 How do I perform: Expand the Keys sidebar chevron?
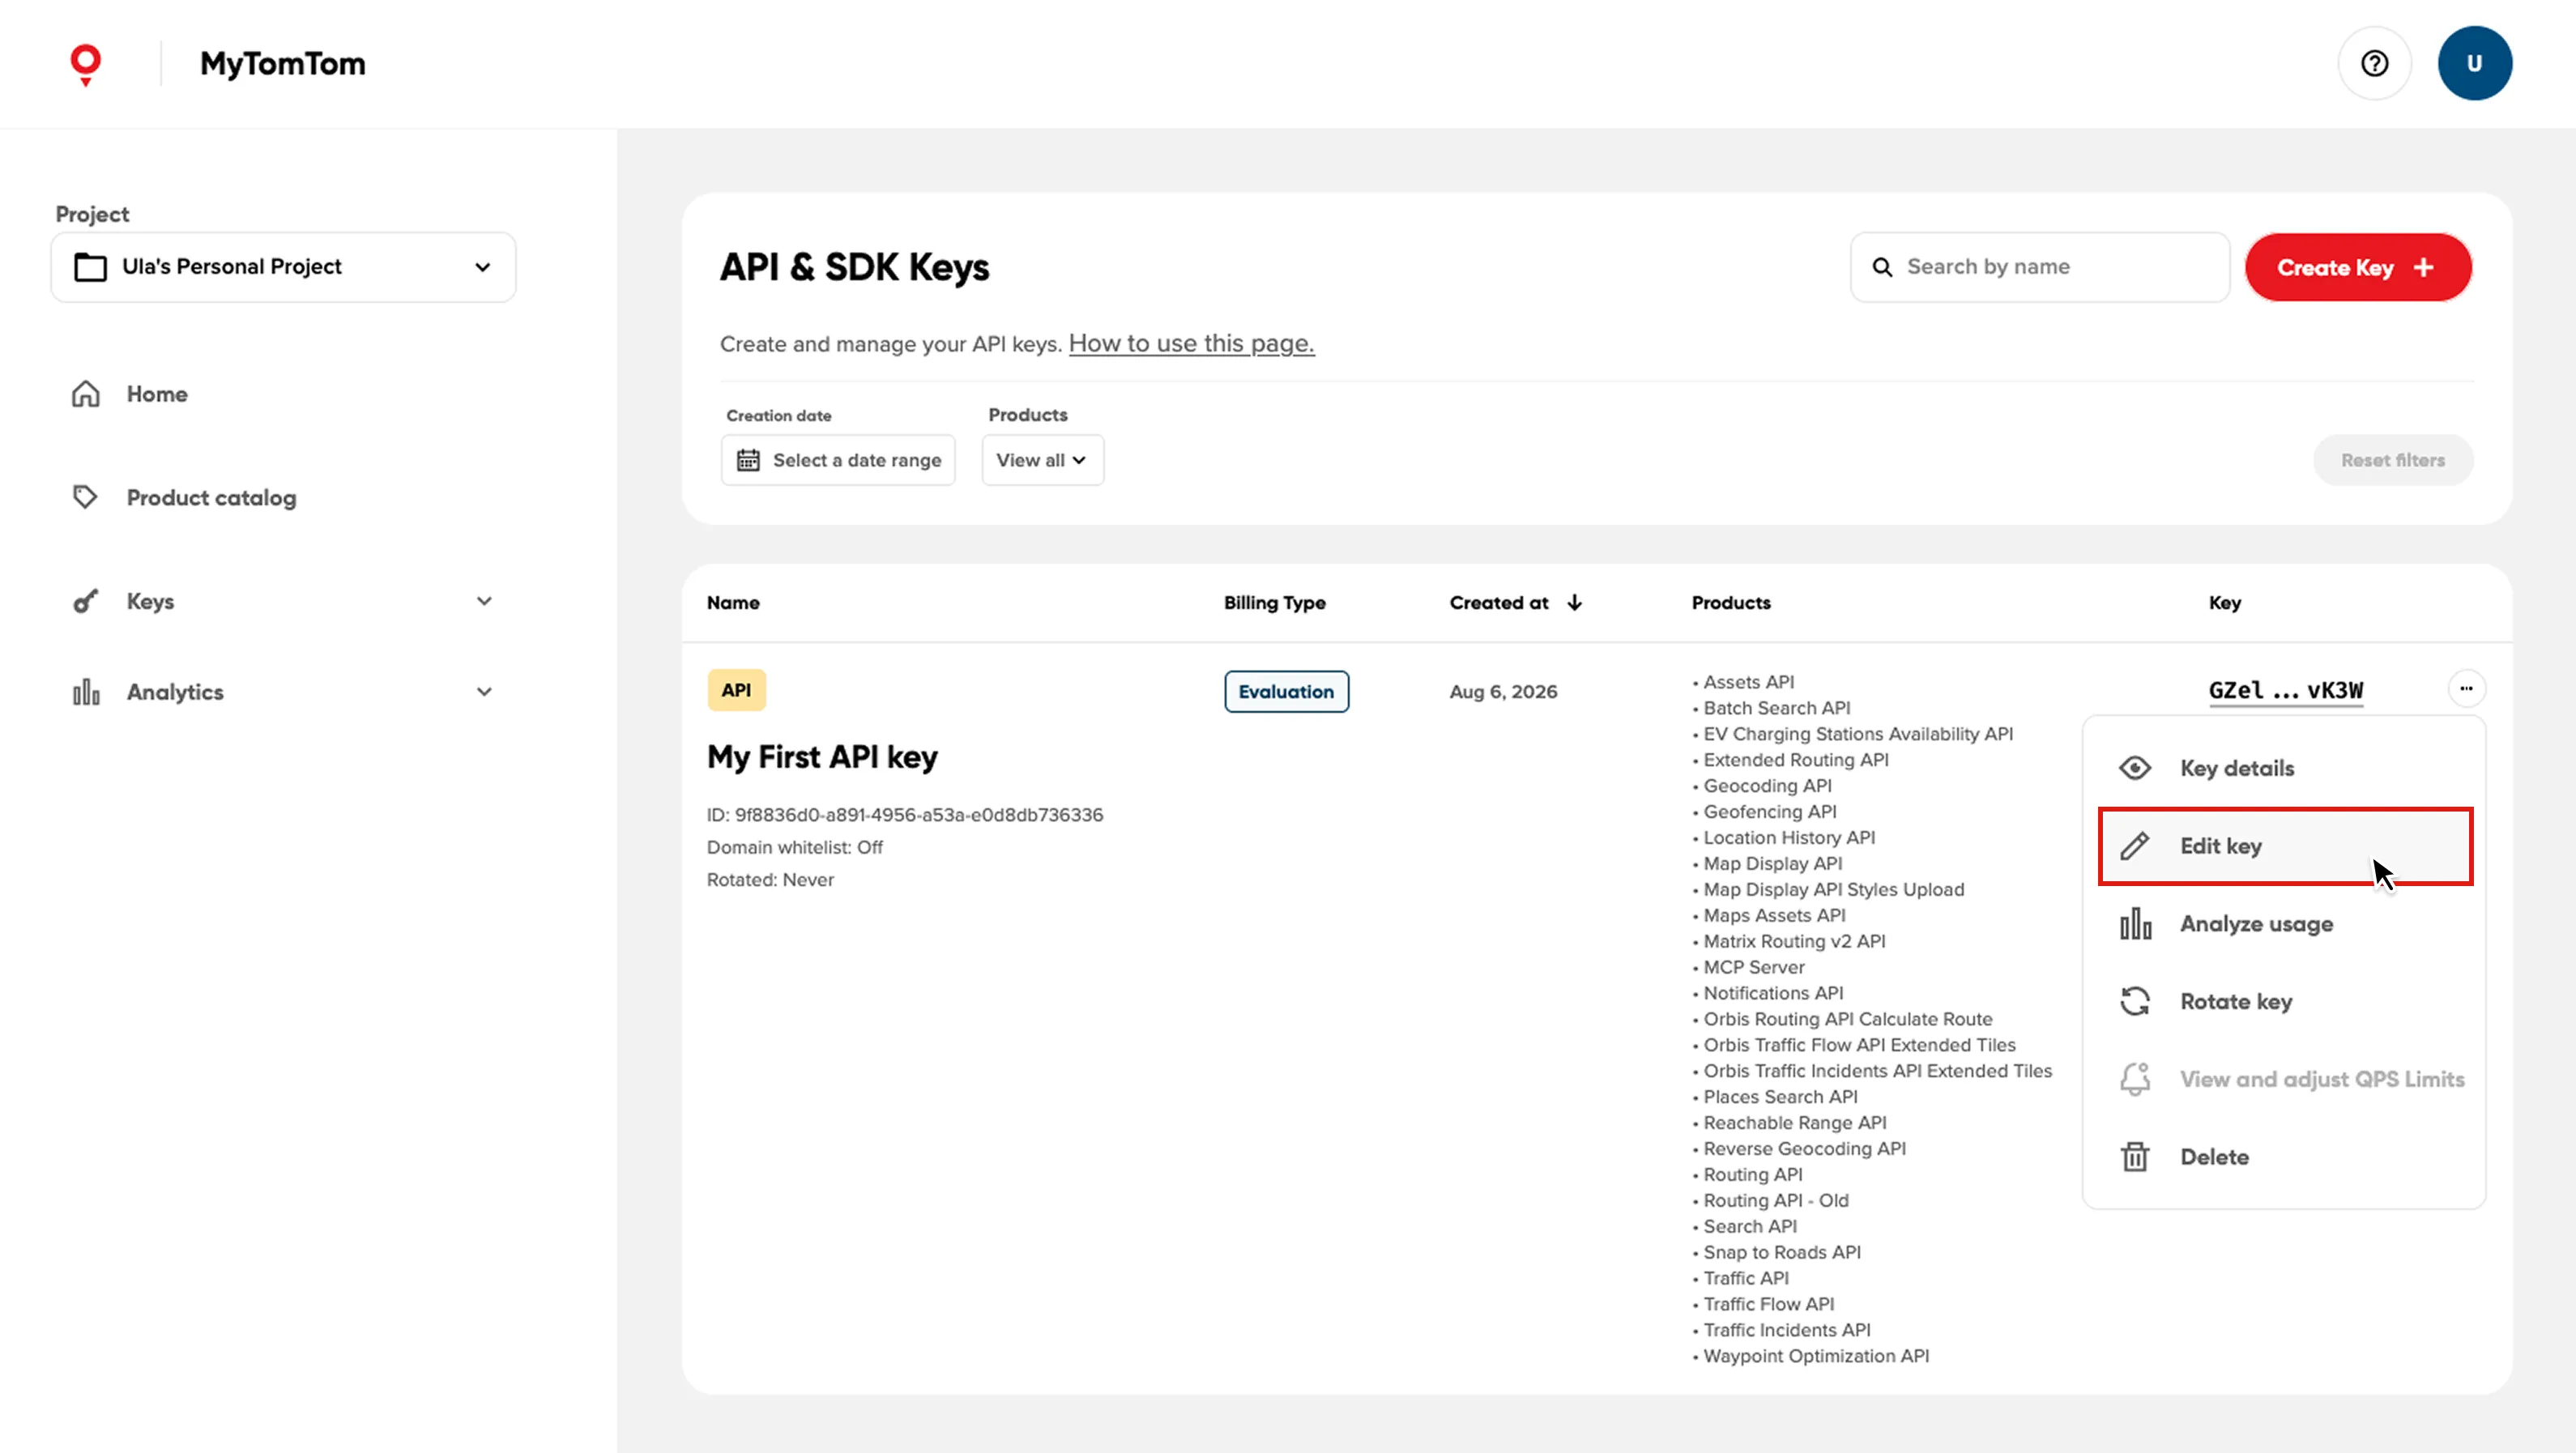(x=484, y=601)
